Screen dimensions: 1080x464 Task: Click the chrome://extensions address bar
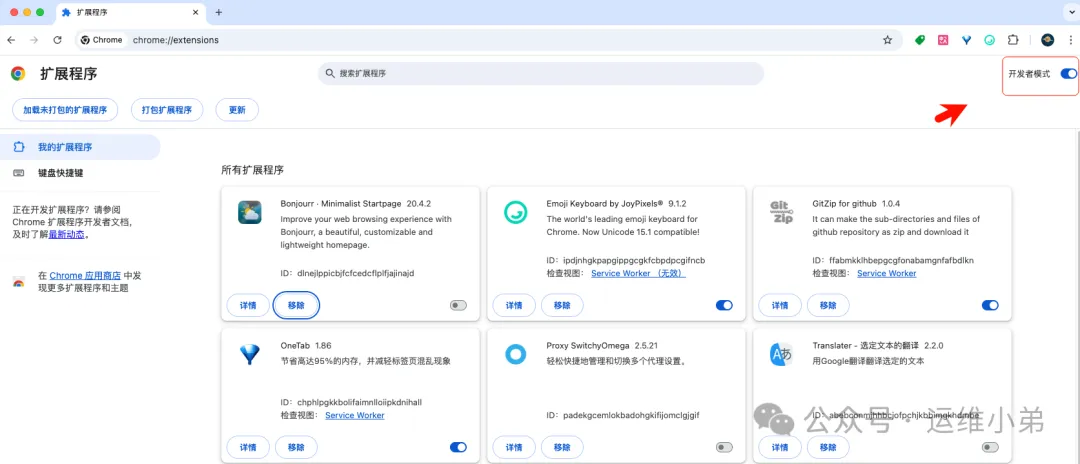click(489, 40)
